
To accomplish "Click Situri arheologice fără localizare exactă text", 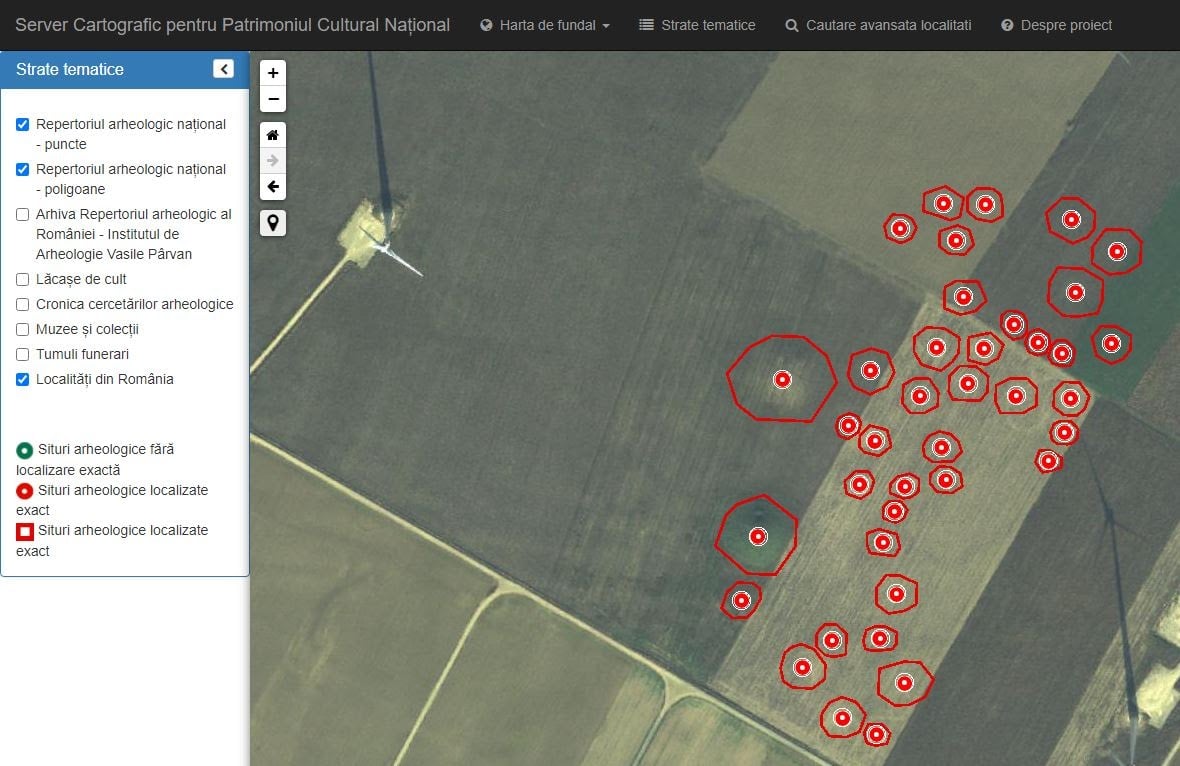I will tap(95, 460).
